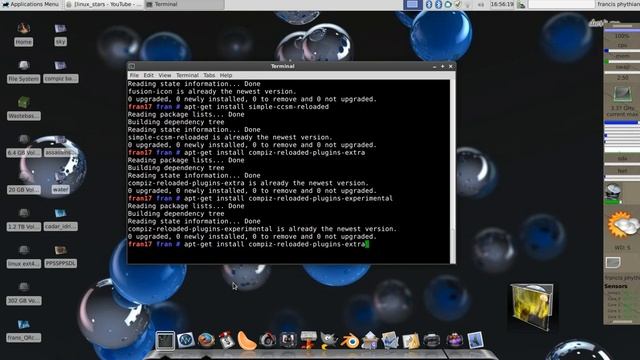Open the Help menu in Terminal
Viewport: 640px width, 360px height.
point(226,75)
